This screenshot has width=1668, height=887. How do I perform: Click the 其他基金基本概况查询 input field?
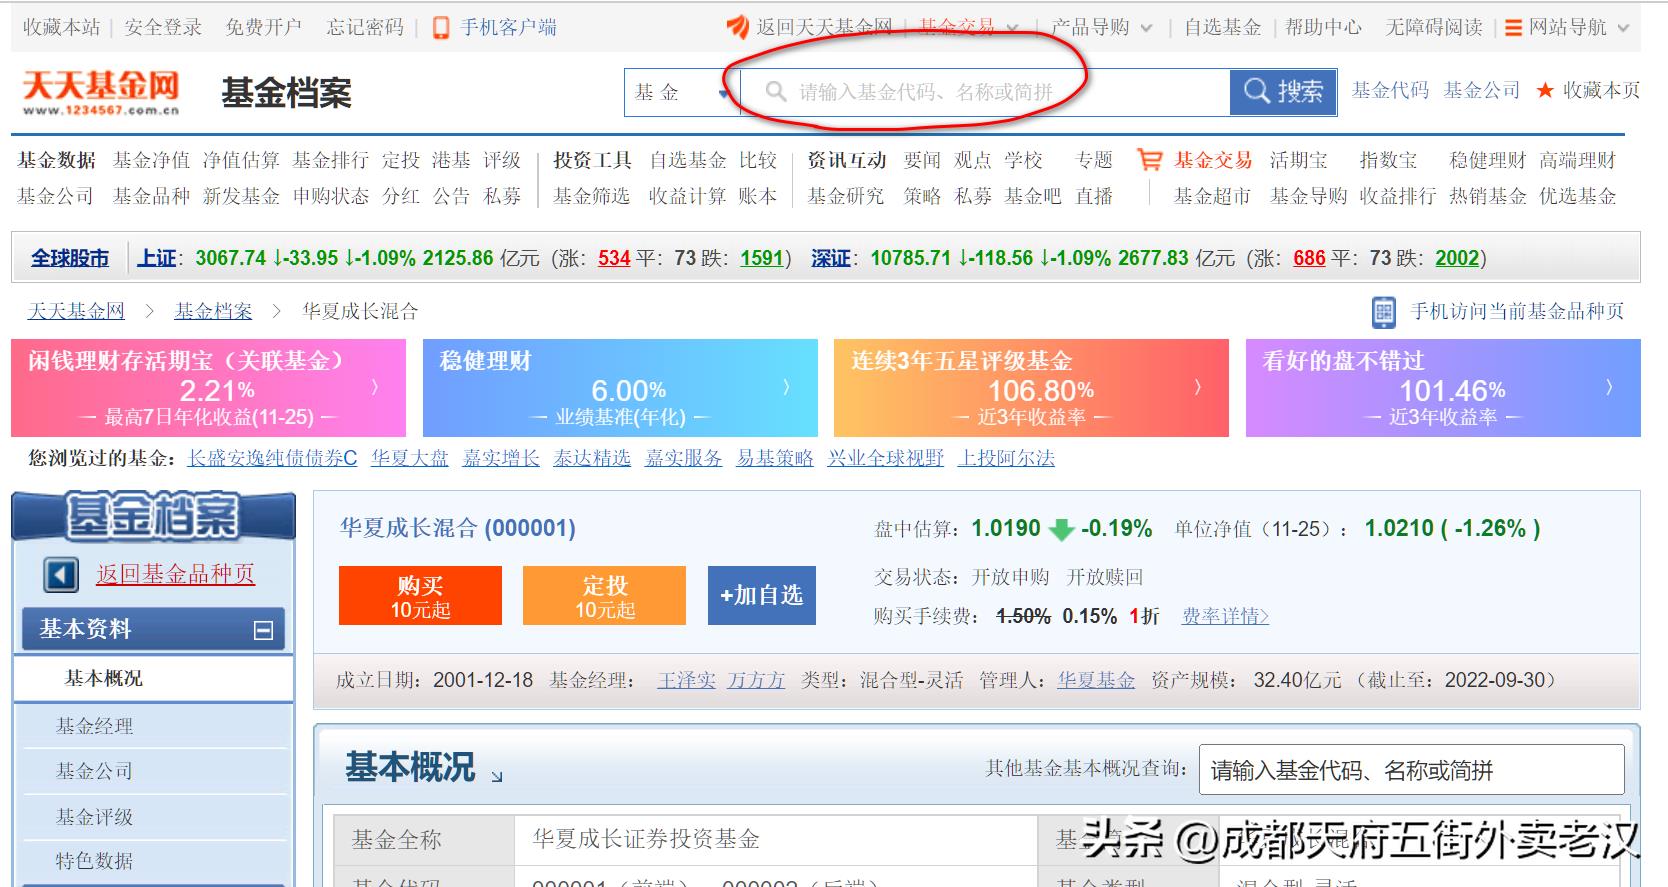point(1411,770)
